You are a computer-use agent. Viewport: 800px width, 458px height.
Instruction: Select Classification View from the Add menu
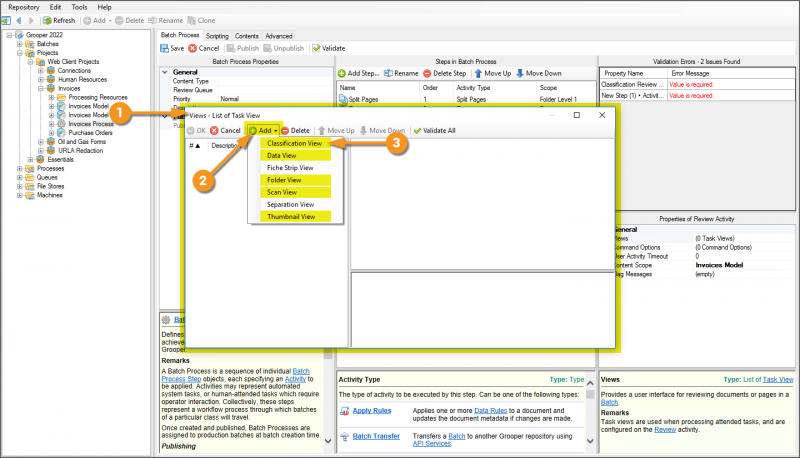(294, 144)
